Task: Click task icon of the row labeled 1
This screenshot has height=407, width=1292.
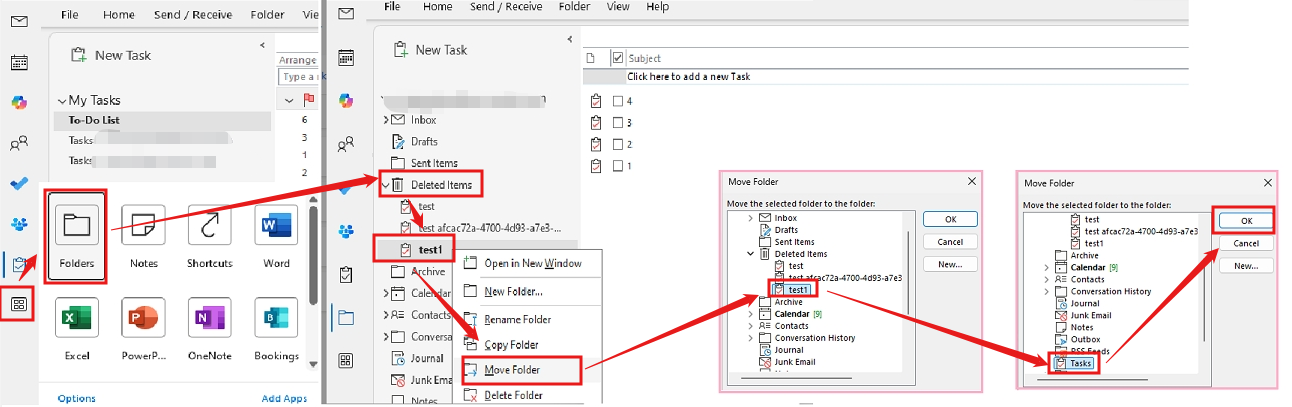Action: (x=597, y=165)
